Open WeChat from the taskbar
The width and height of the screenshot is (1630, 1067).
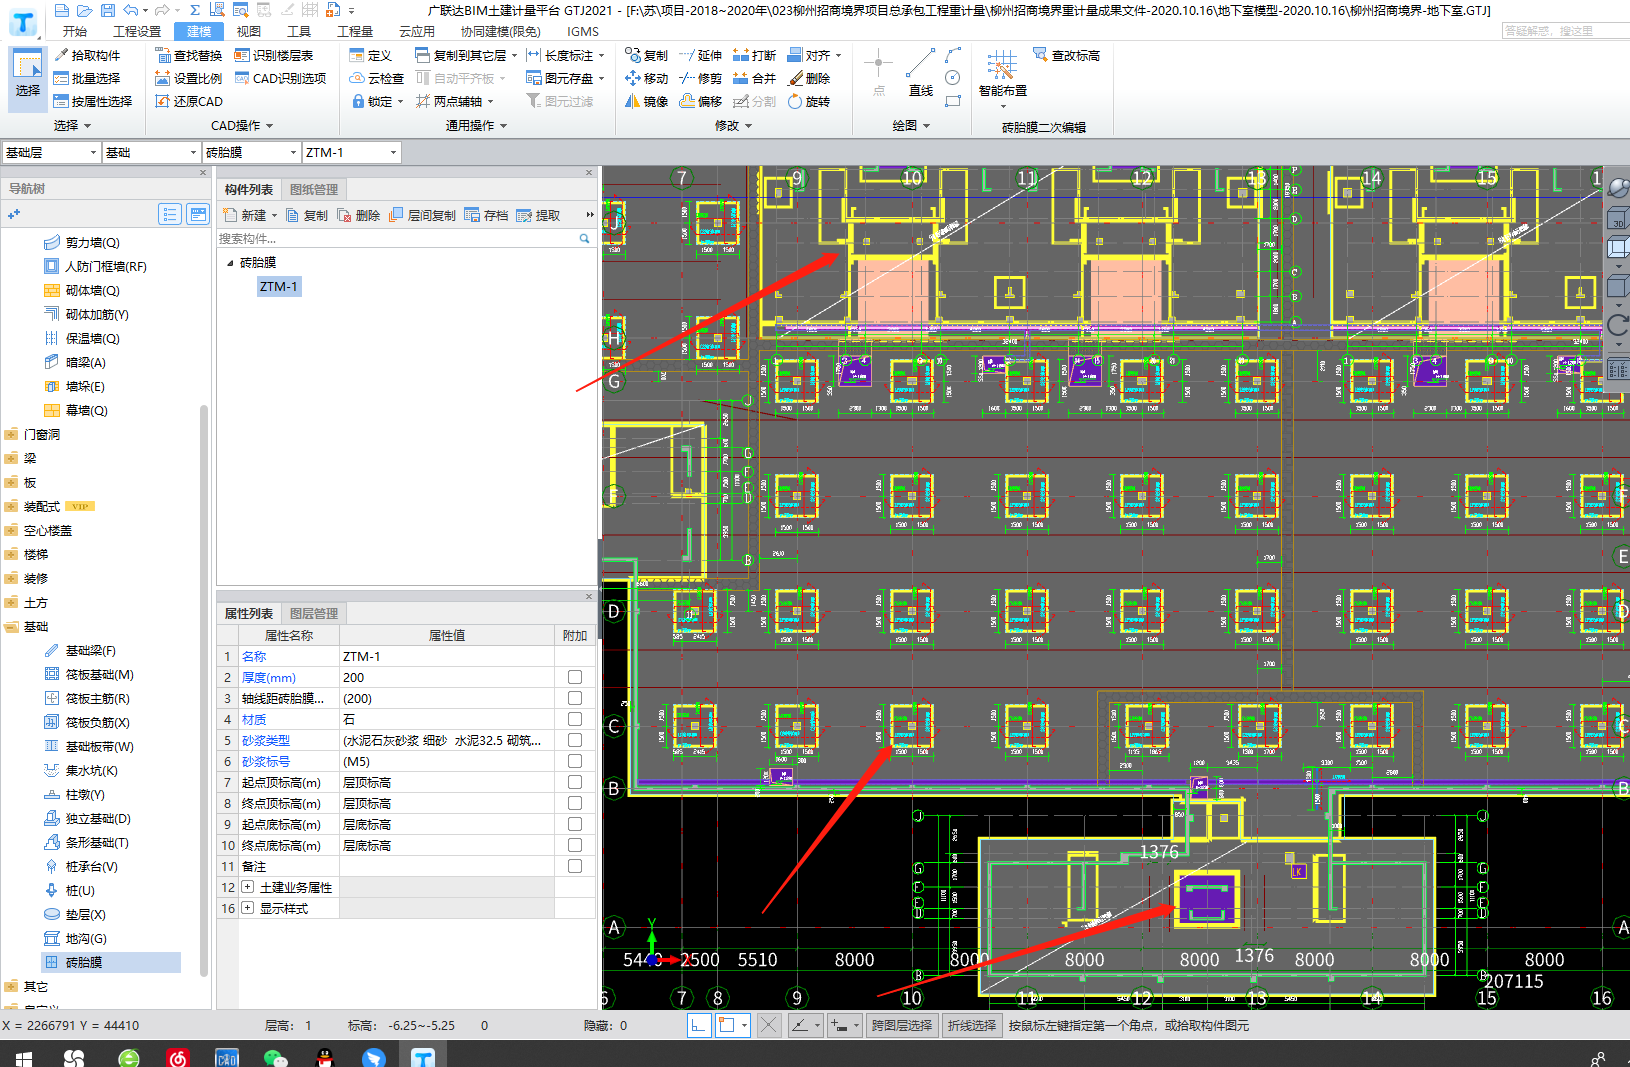click(x=275, y=1057)
